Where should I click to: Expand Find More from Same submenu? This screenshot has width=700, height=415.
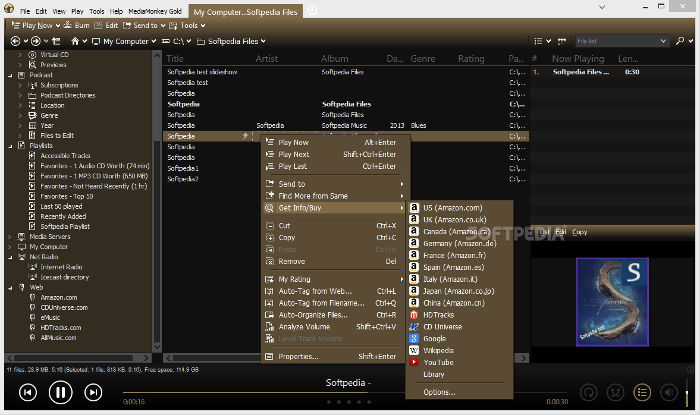click(335, 196)
